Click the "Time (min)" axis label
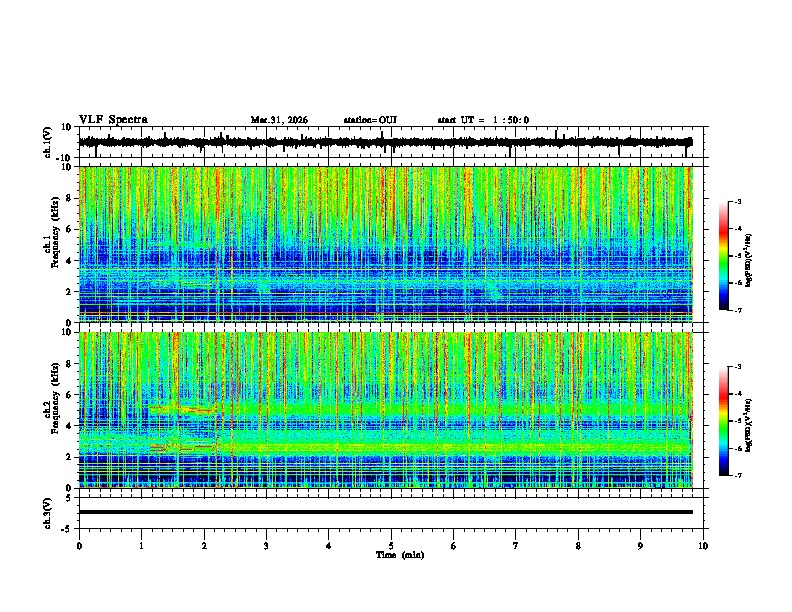Screen dimensions: 792x612 (400, 555)
